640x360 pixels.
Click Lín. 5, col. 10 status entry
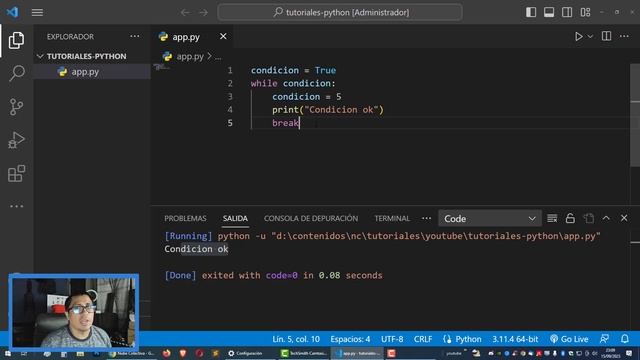pyautogui.click(x=296, y=339)
